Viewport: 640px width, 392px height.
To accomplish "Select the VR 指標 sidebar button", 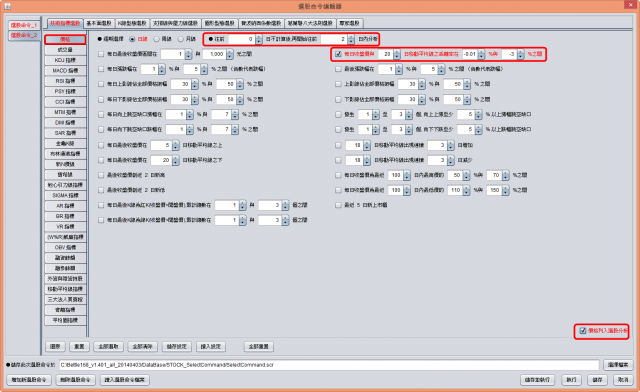I will (65, 227).
